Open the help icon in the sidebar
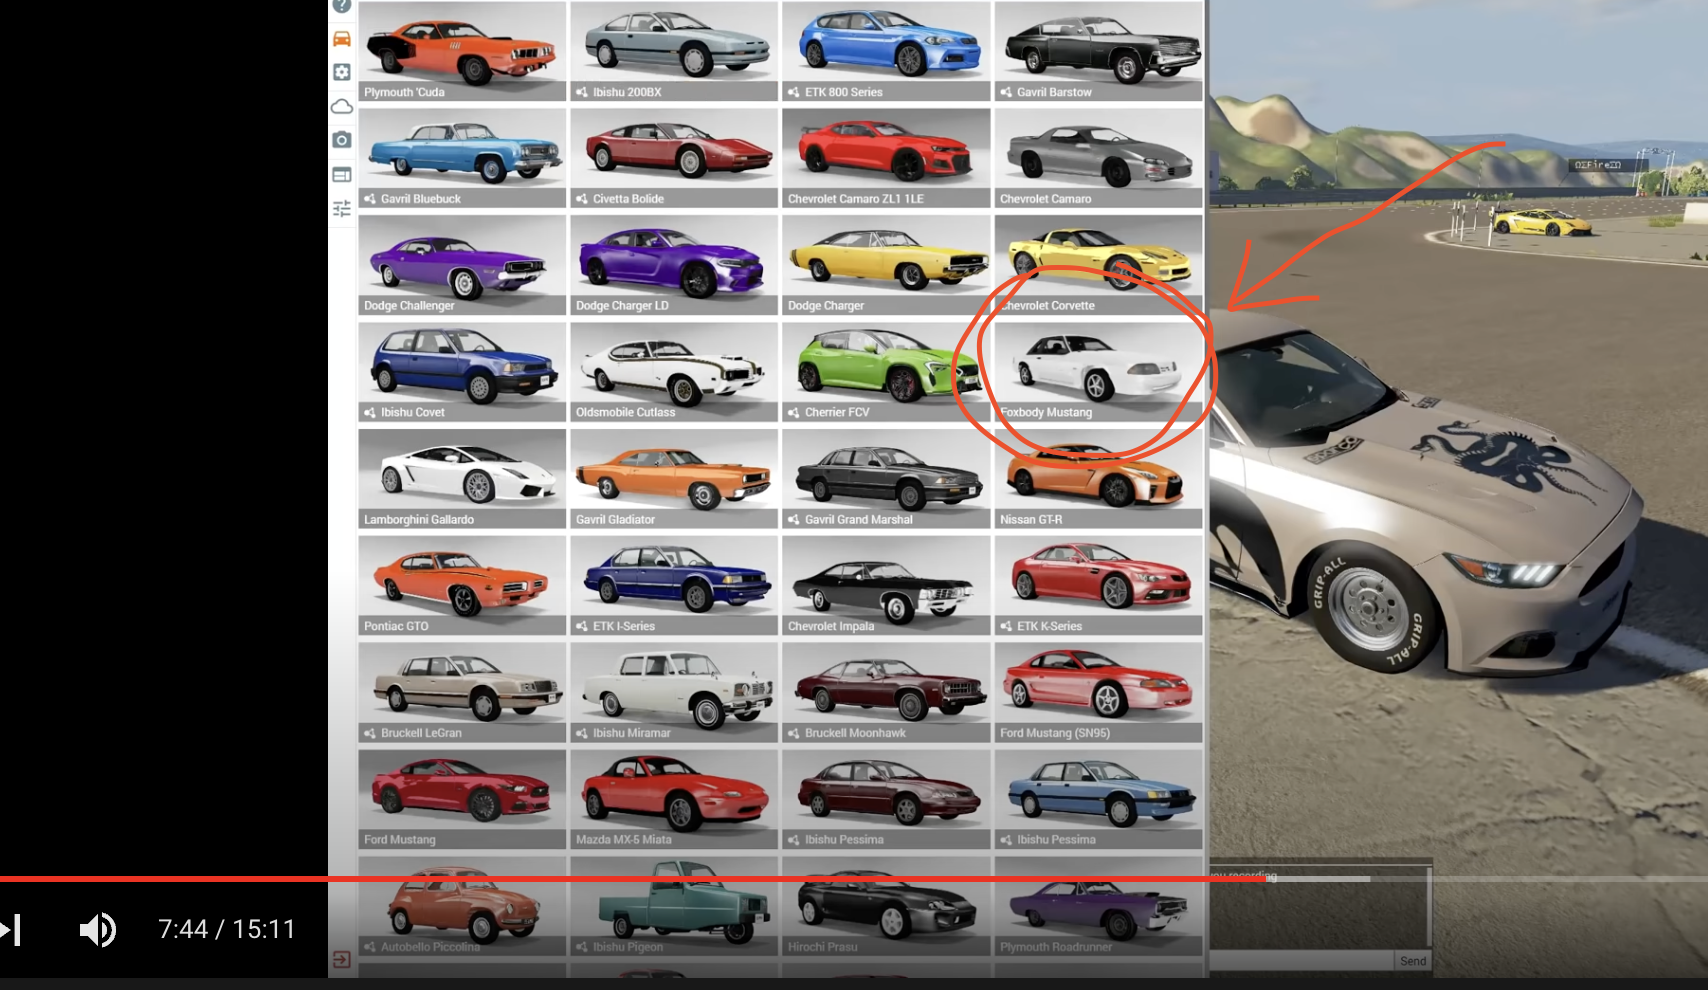This screenshot has width=1708, height=990. (x=342, y=5)
